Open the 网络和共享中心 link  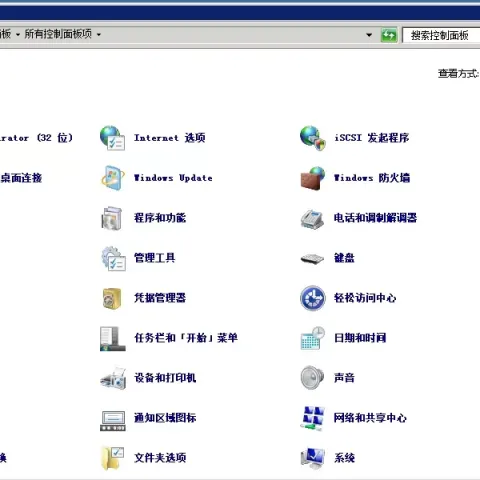click(370, 418)
